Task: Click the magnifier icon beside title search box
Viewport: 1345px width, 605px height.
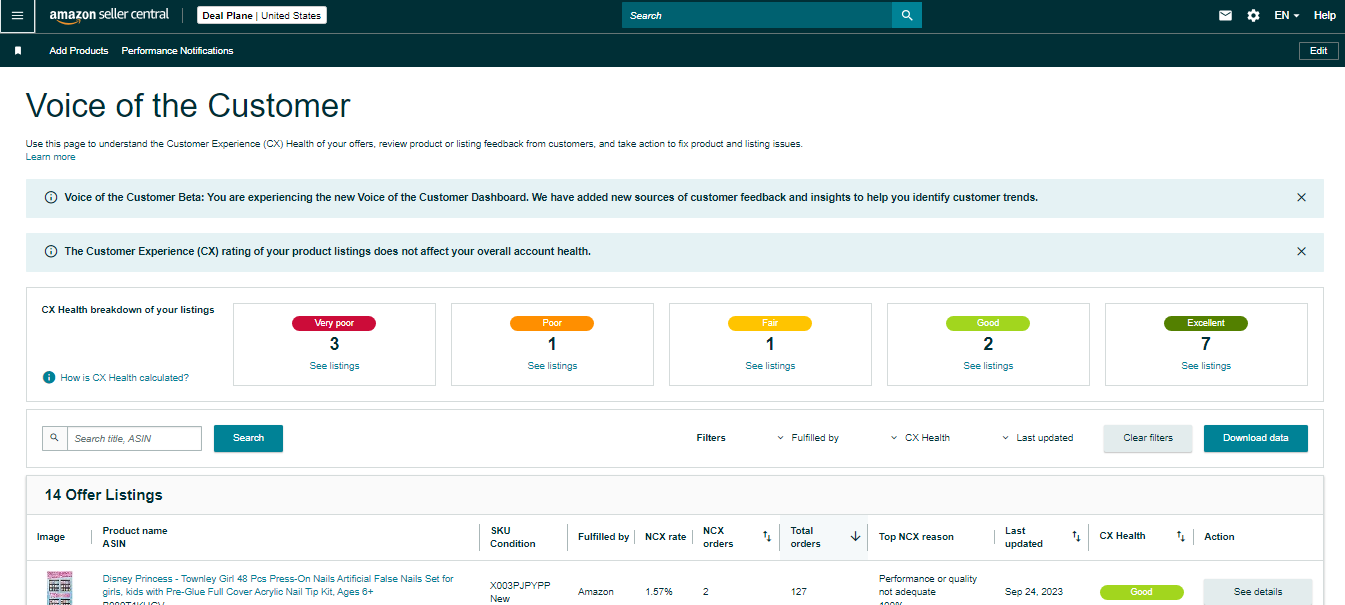Action: click(54, 438)
